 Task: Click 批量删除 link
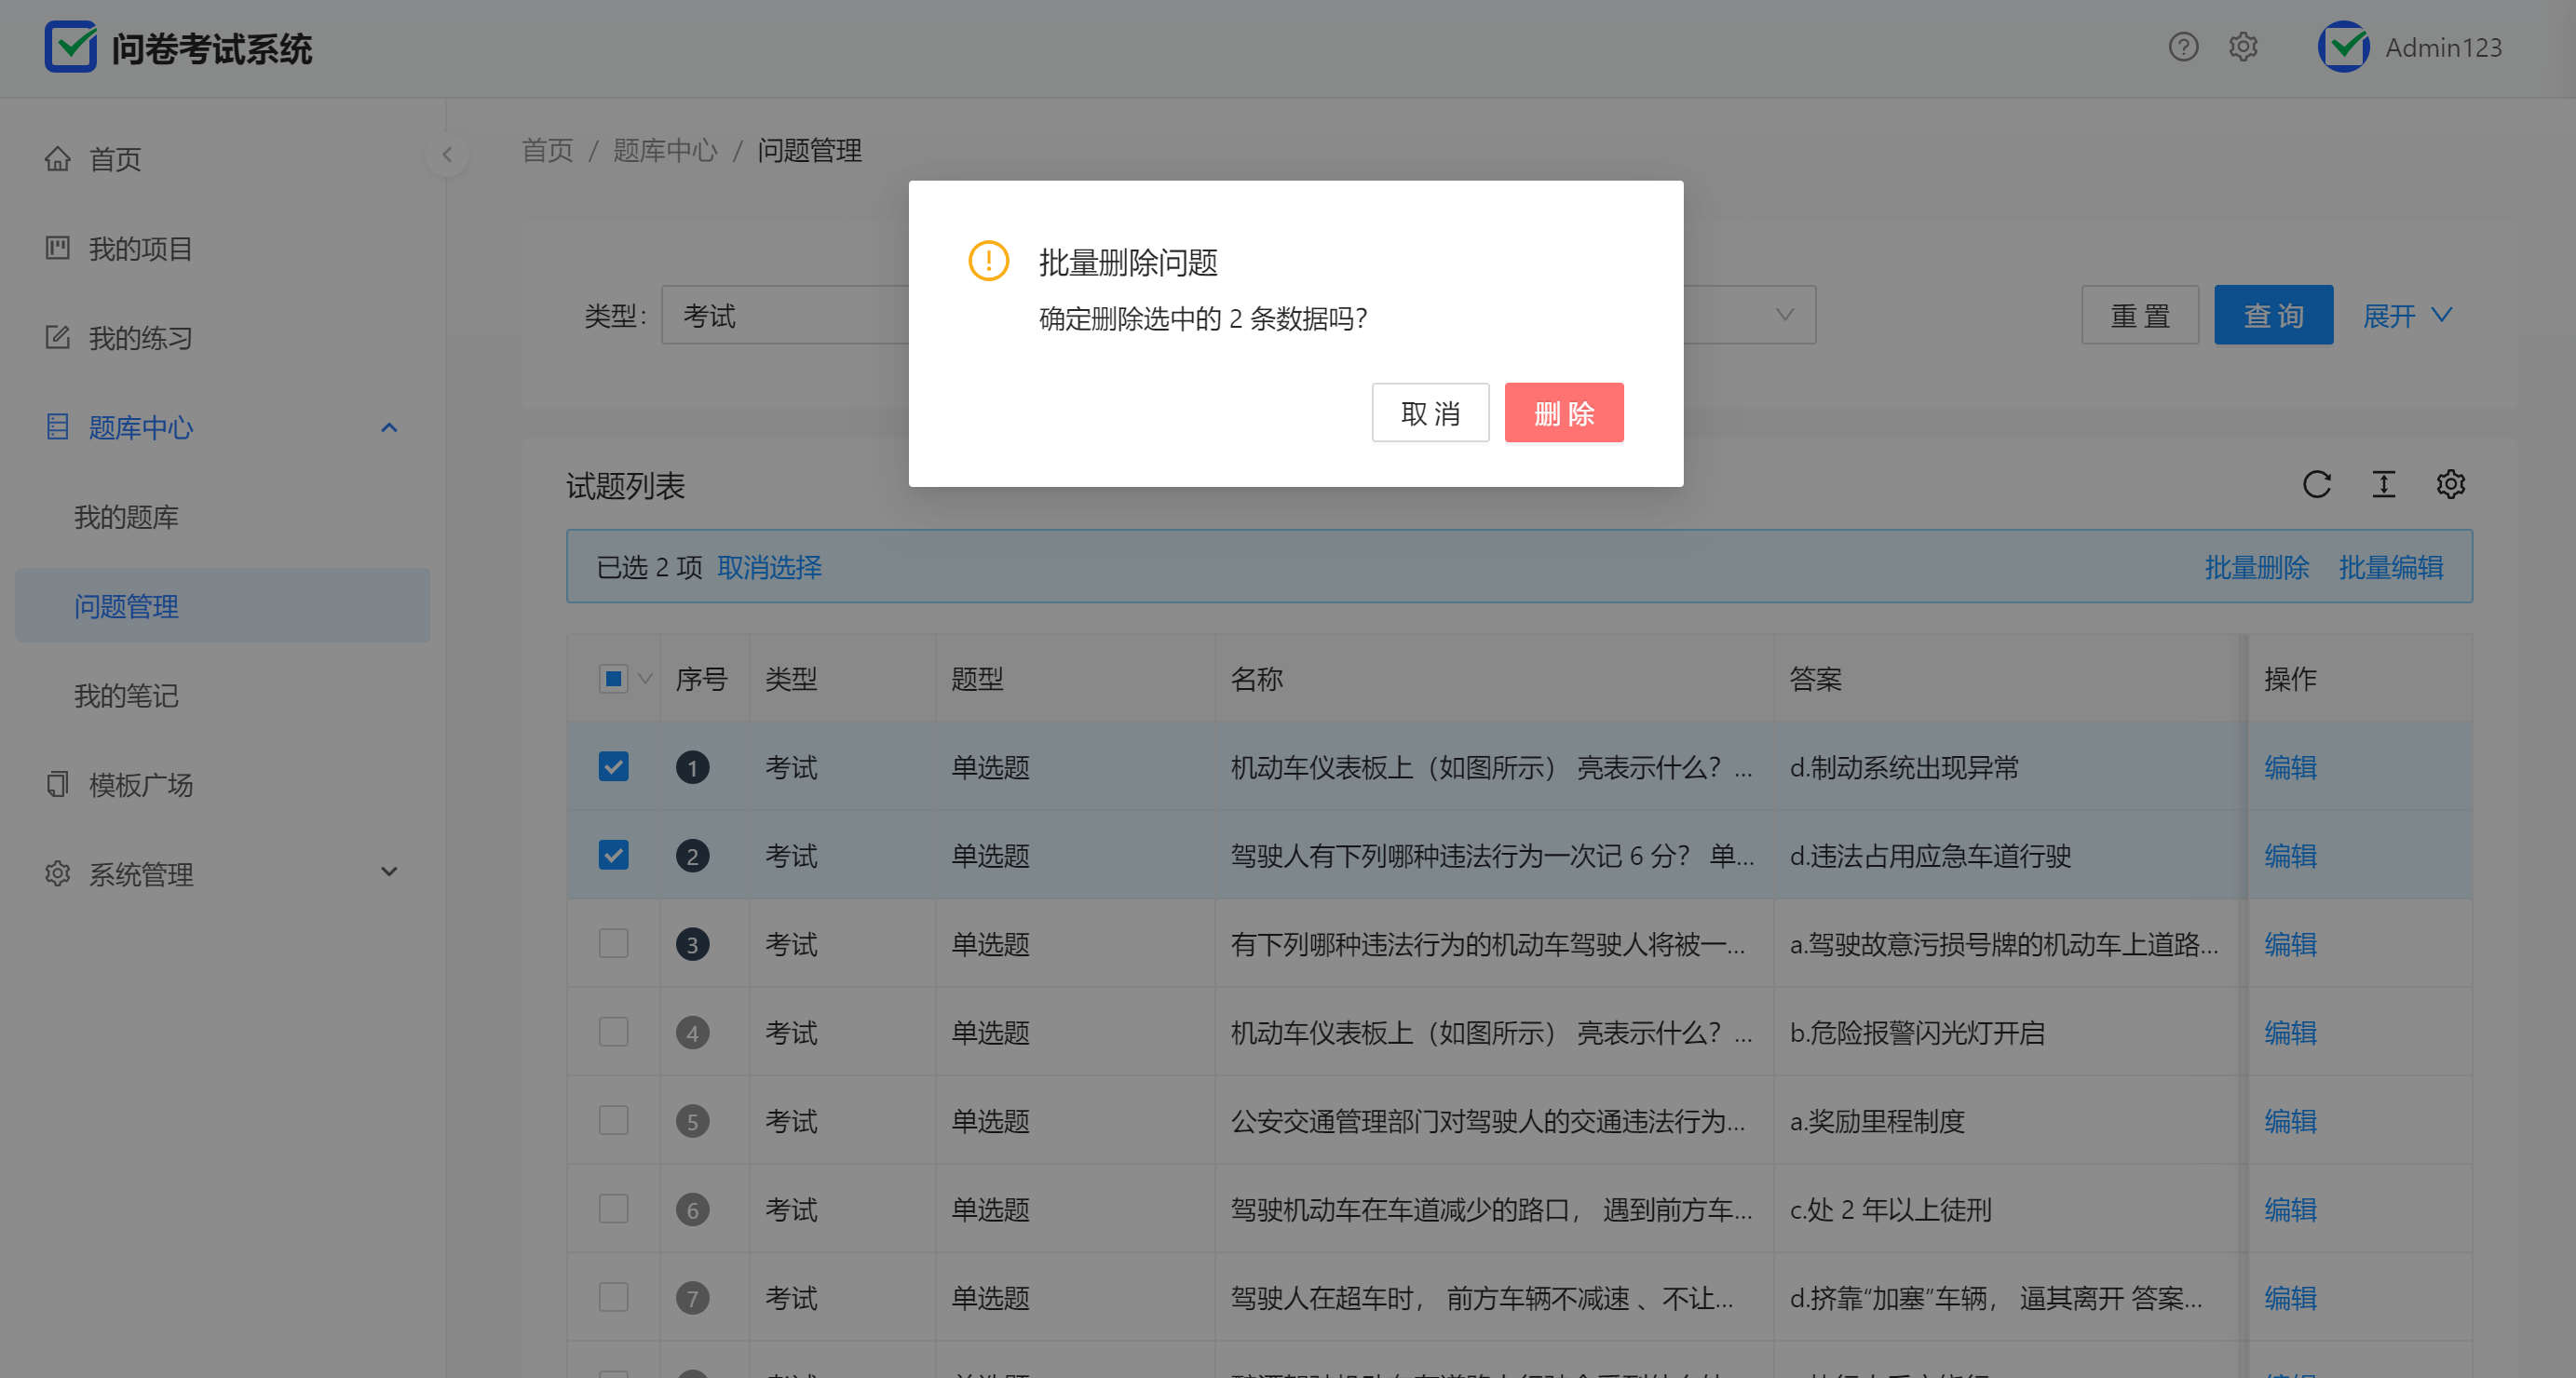click(x=2256, y=568)
